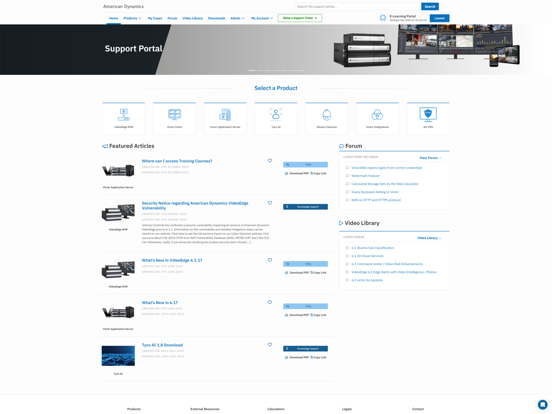Viewport: 552px width, 414px height.
Task: Click the Raise a Support Ticket button
Action: 300,18
